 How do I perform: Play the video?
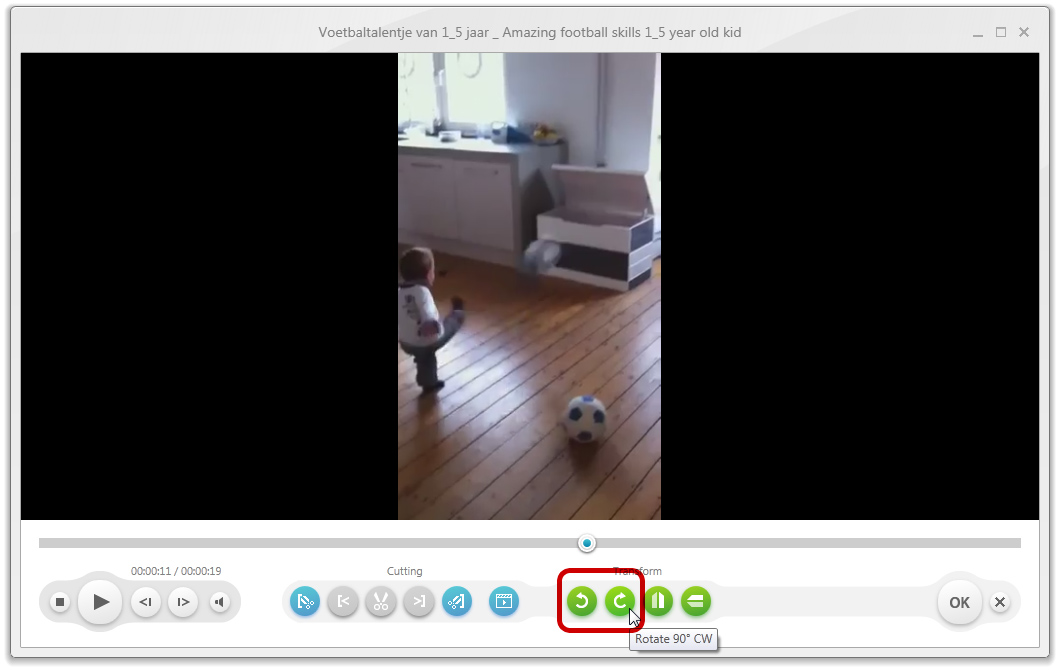click(x=100, y=602)
